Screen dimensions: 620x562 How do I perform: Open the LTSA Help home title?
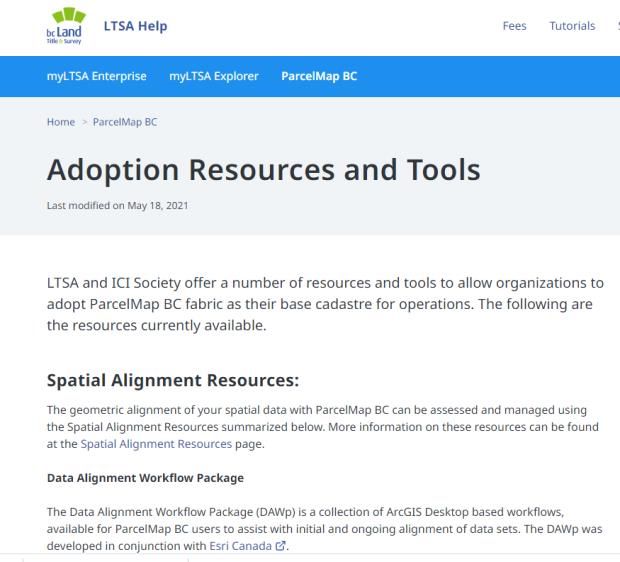[136, 26]
